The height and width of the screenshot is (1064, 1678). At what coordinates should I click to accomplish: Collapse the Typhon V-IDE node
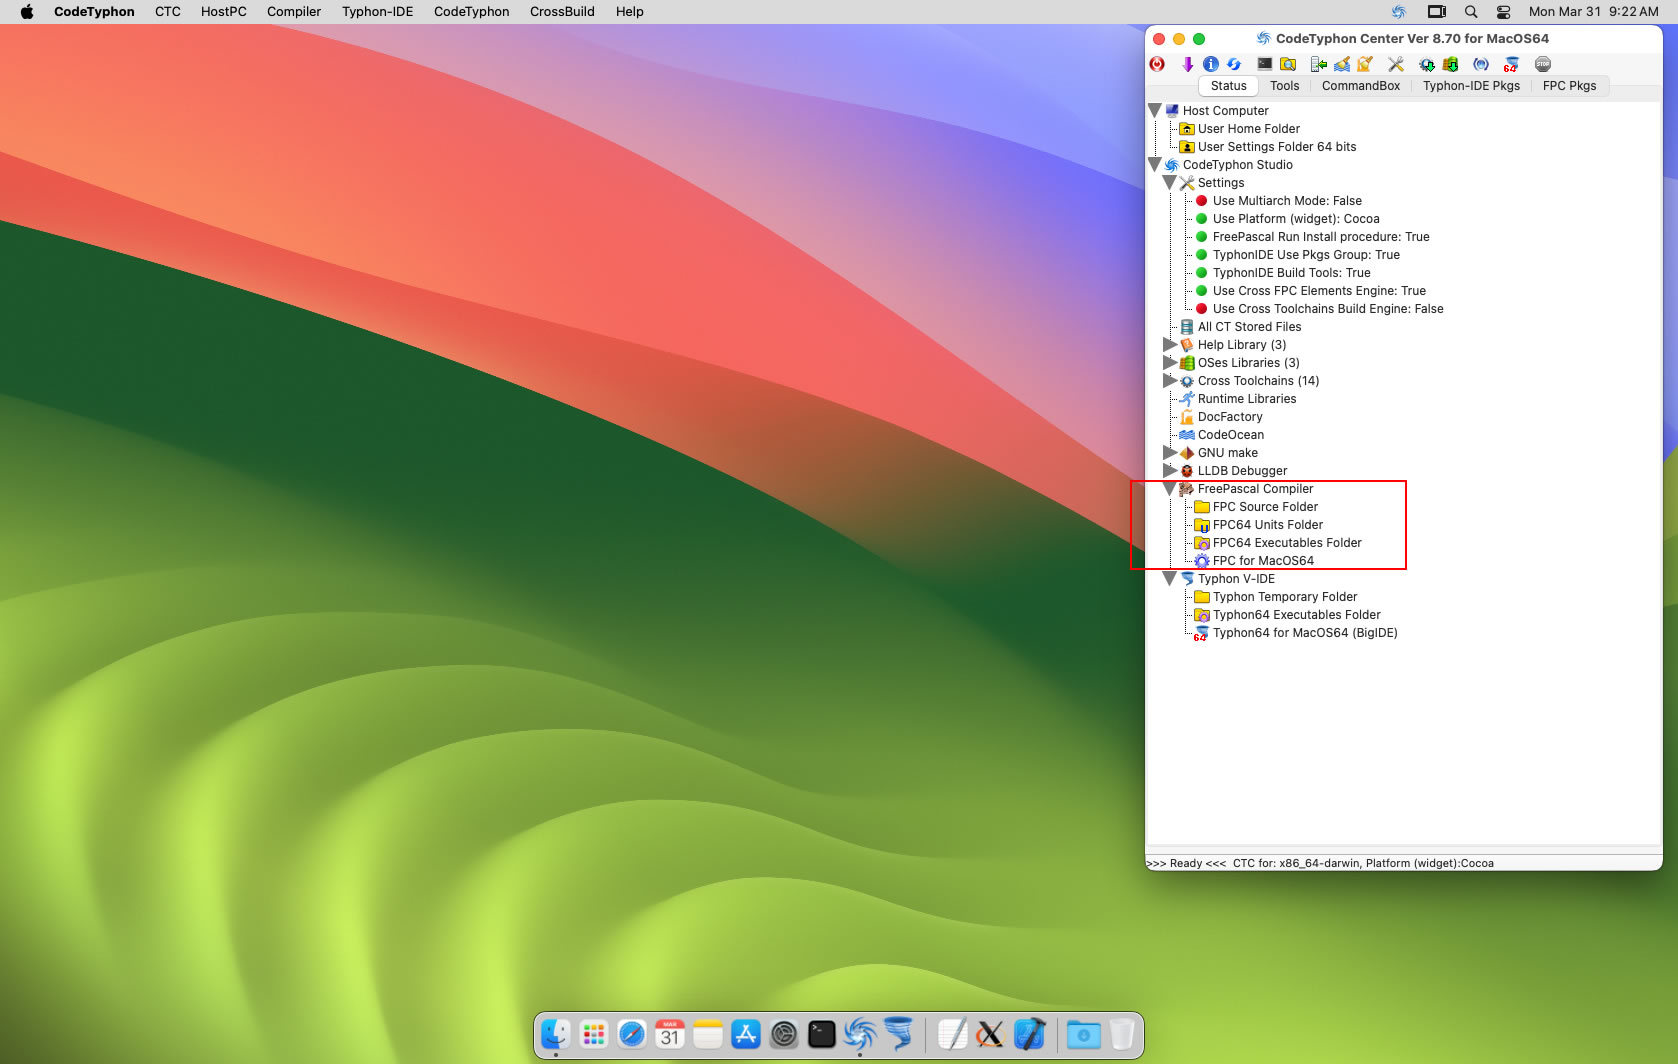[1170, 578]
